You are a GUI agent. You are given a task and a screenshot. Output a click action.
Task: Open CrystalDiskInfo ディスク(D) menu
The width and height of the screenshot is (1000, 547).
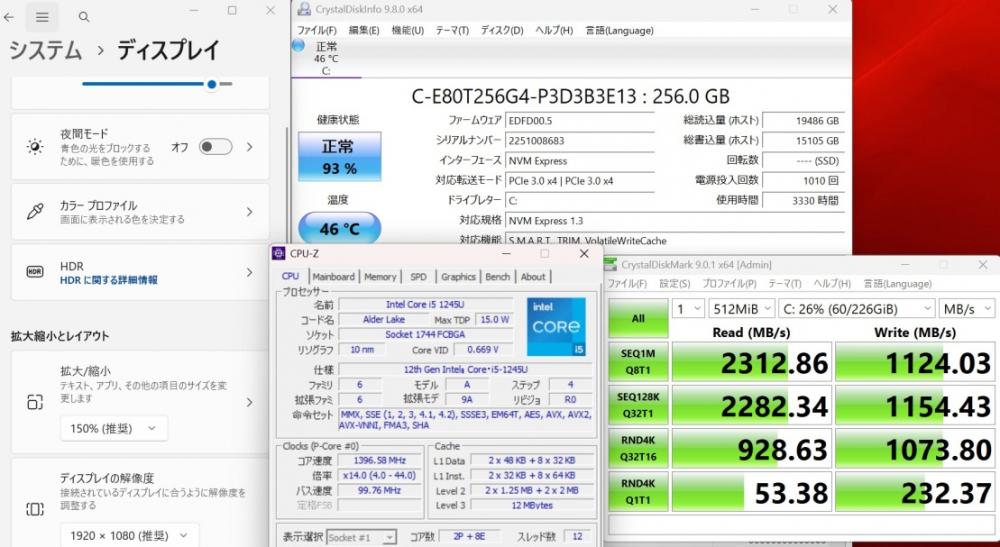coord(502,31)
